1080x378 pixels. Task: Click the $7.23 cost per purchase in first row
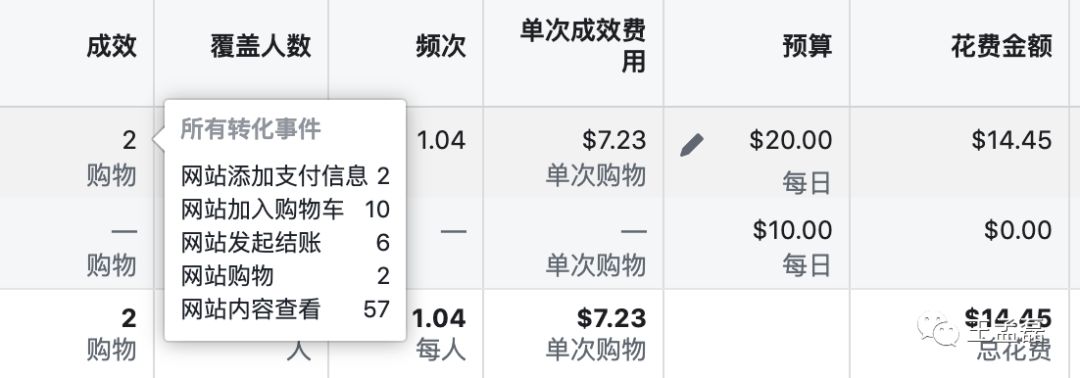pyautogui.click(x=614, y=140)
